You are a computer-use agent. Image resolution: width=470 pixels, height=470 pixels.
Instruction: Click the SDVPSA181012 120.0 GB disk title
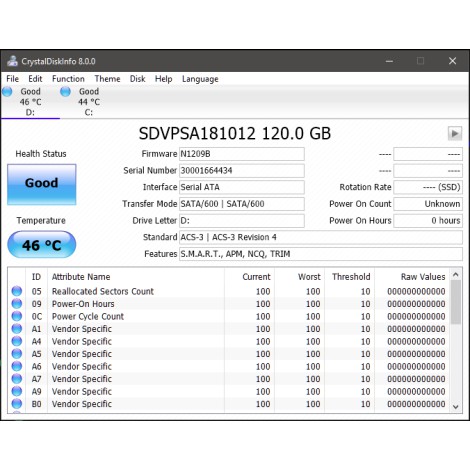[x=235, y=134]
